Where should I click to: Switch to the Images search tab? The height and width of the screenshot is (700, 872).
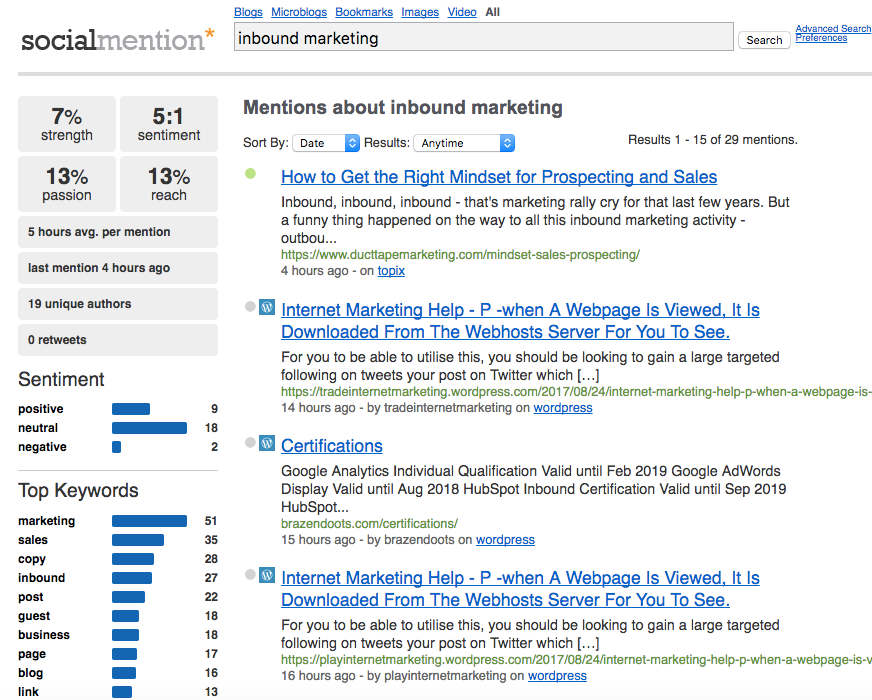pyautogui.click(x=419, y=12)
